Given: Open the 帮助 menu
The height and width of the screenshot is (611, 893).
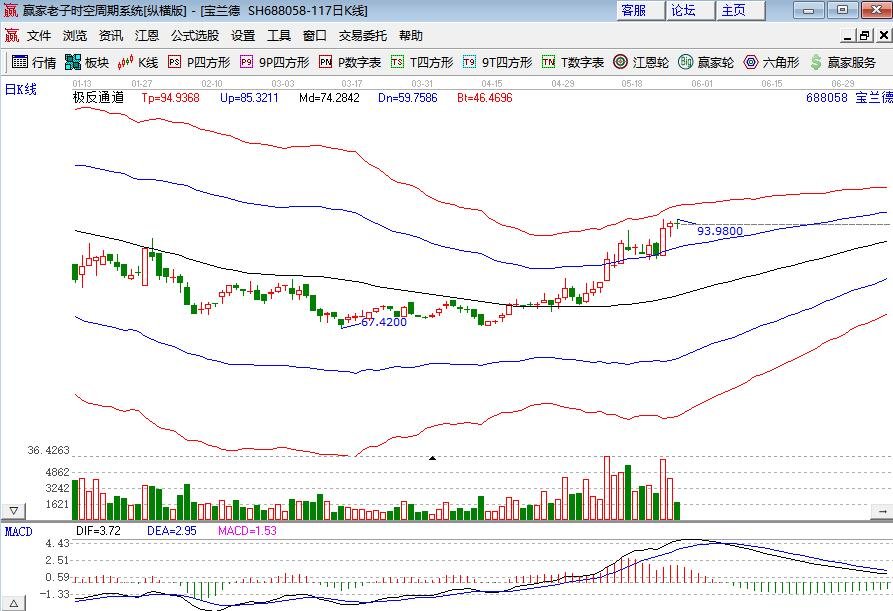Looking at the screenshot, I should [x=411, y=35].
